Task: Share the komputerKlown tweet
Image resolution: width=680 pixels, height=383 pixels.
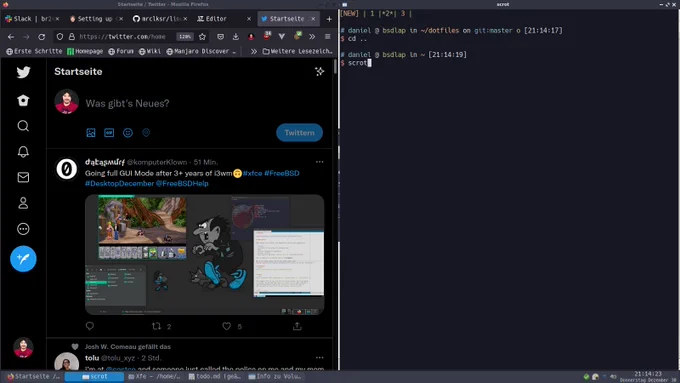Action: (297, 326)
